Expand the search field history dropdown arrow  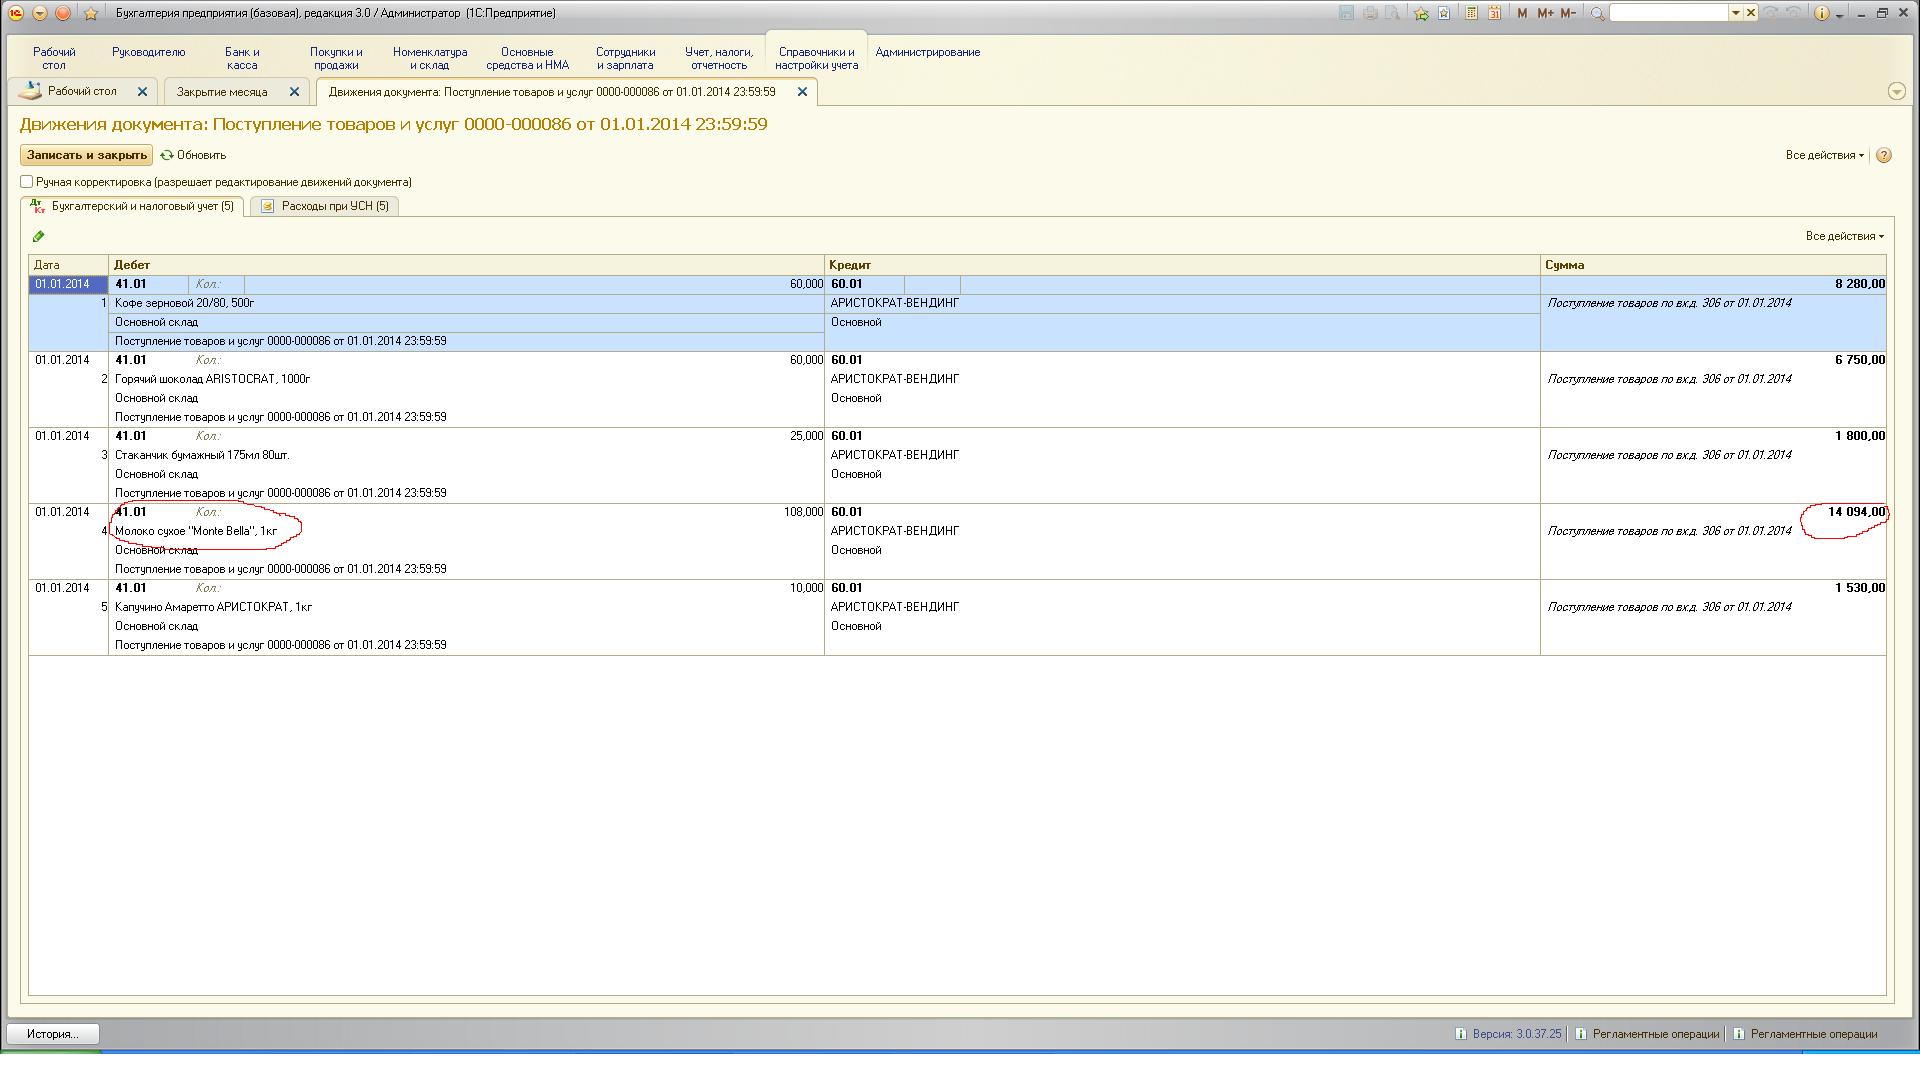[x=1735, y=13]
